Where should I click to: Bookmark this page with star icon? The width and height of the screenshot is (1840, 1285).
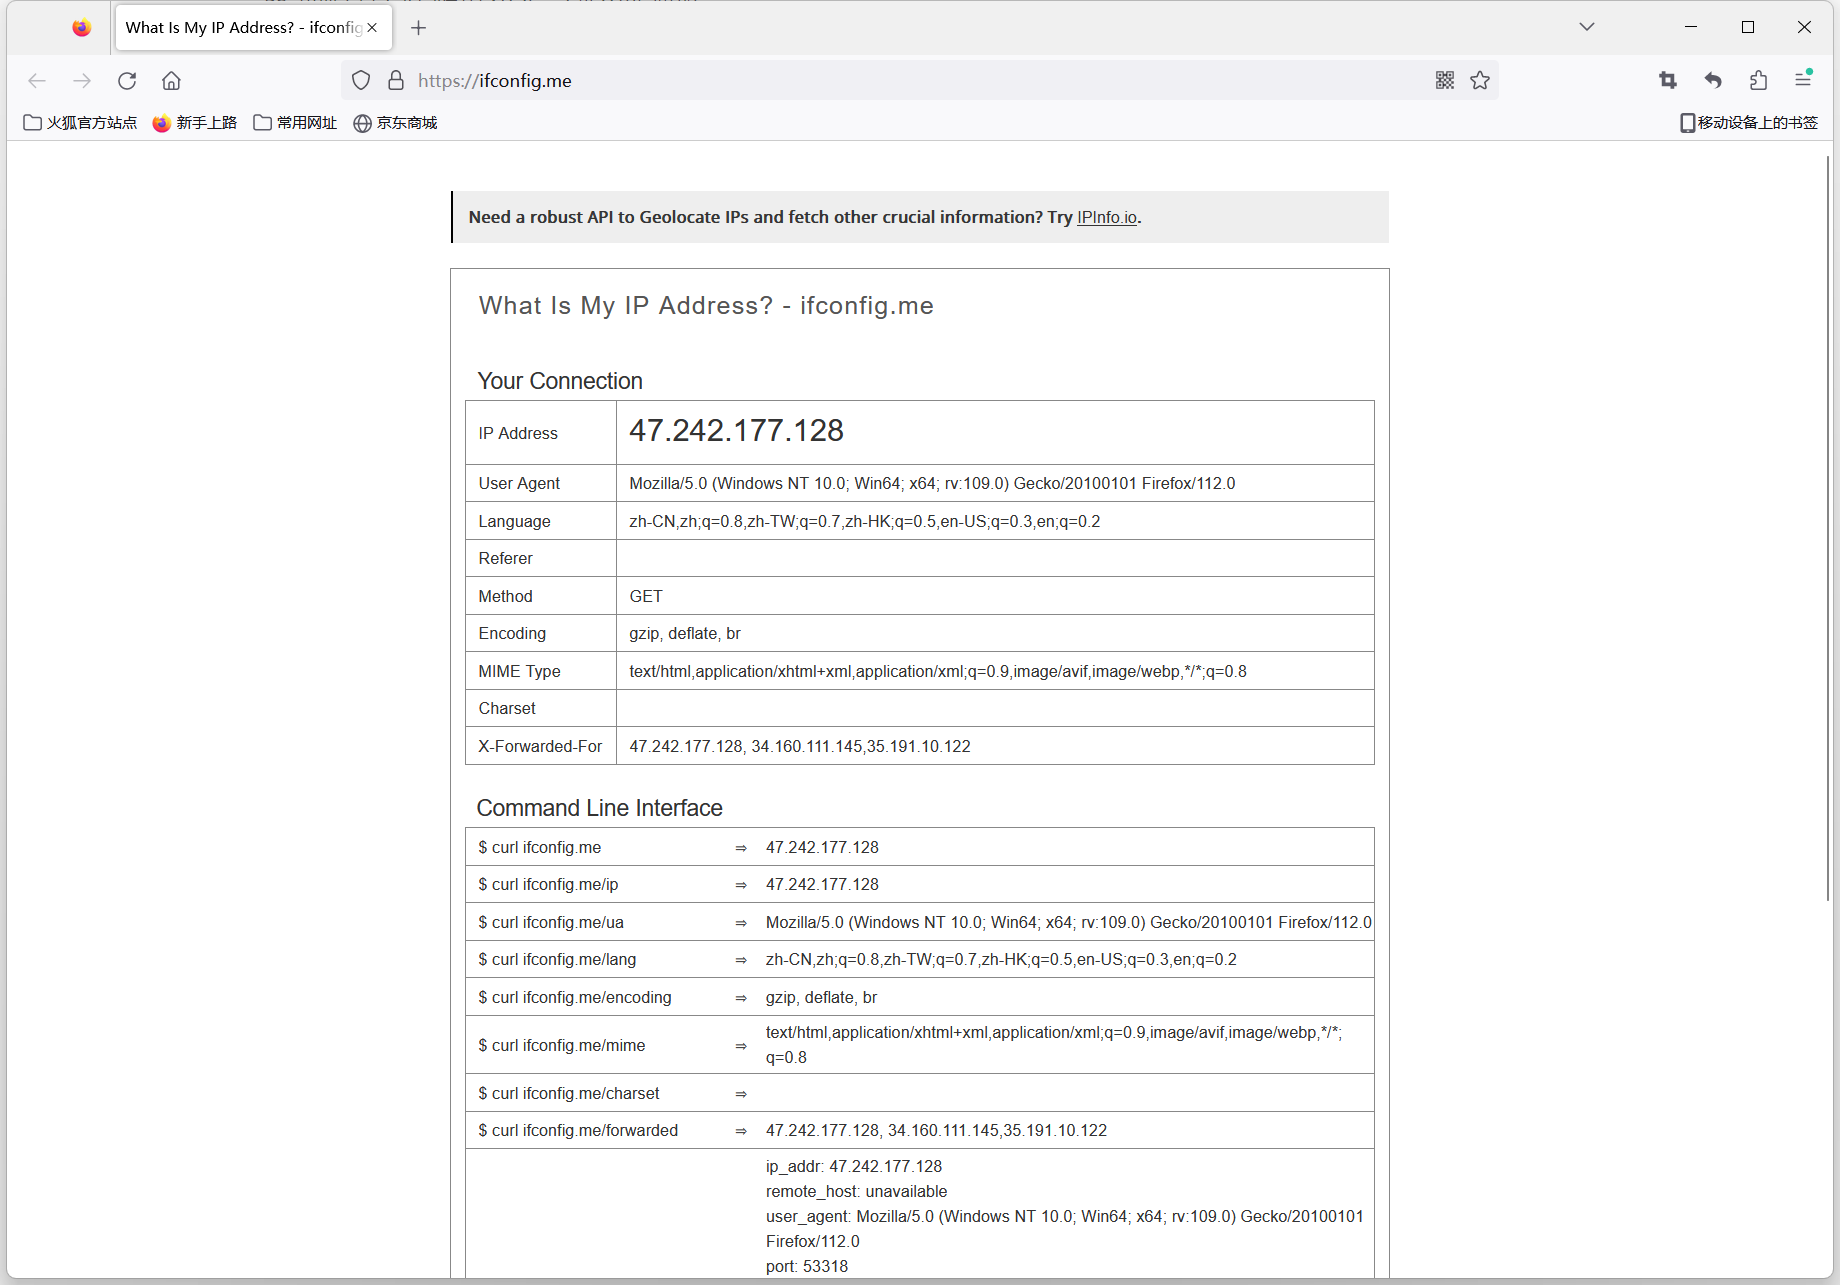tap(1480, 81)
